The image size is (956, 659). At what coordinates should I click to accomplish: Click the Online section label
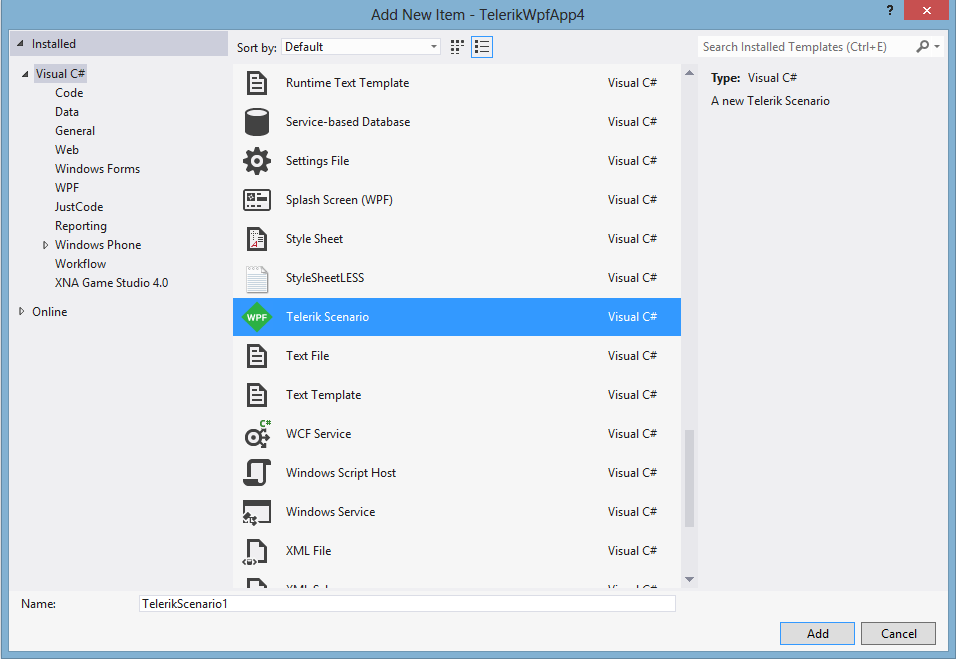pos(49,312)
